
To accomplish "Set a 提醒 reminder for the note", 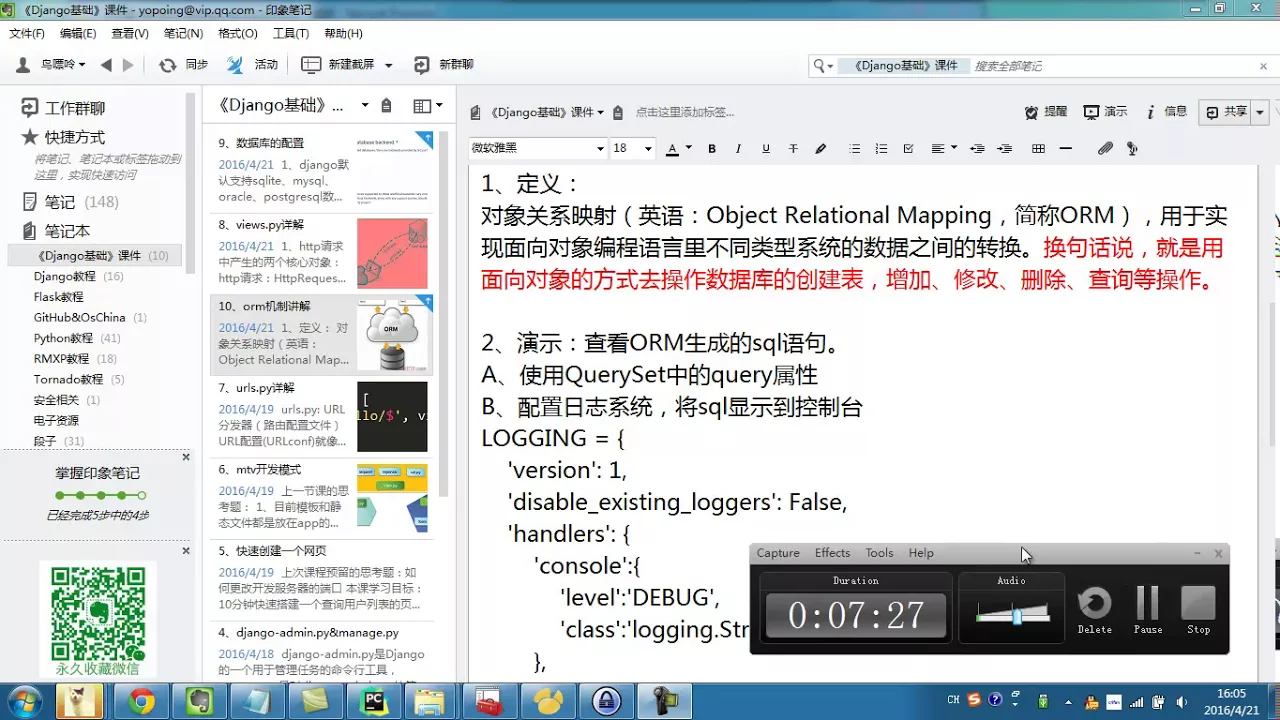I will pyautogui.click(x=1047, y=112).
